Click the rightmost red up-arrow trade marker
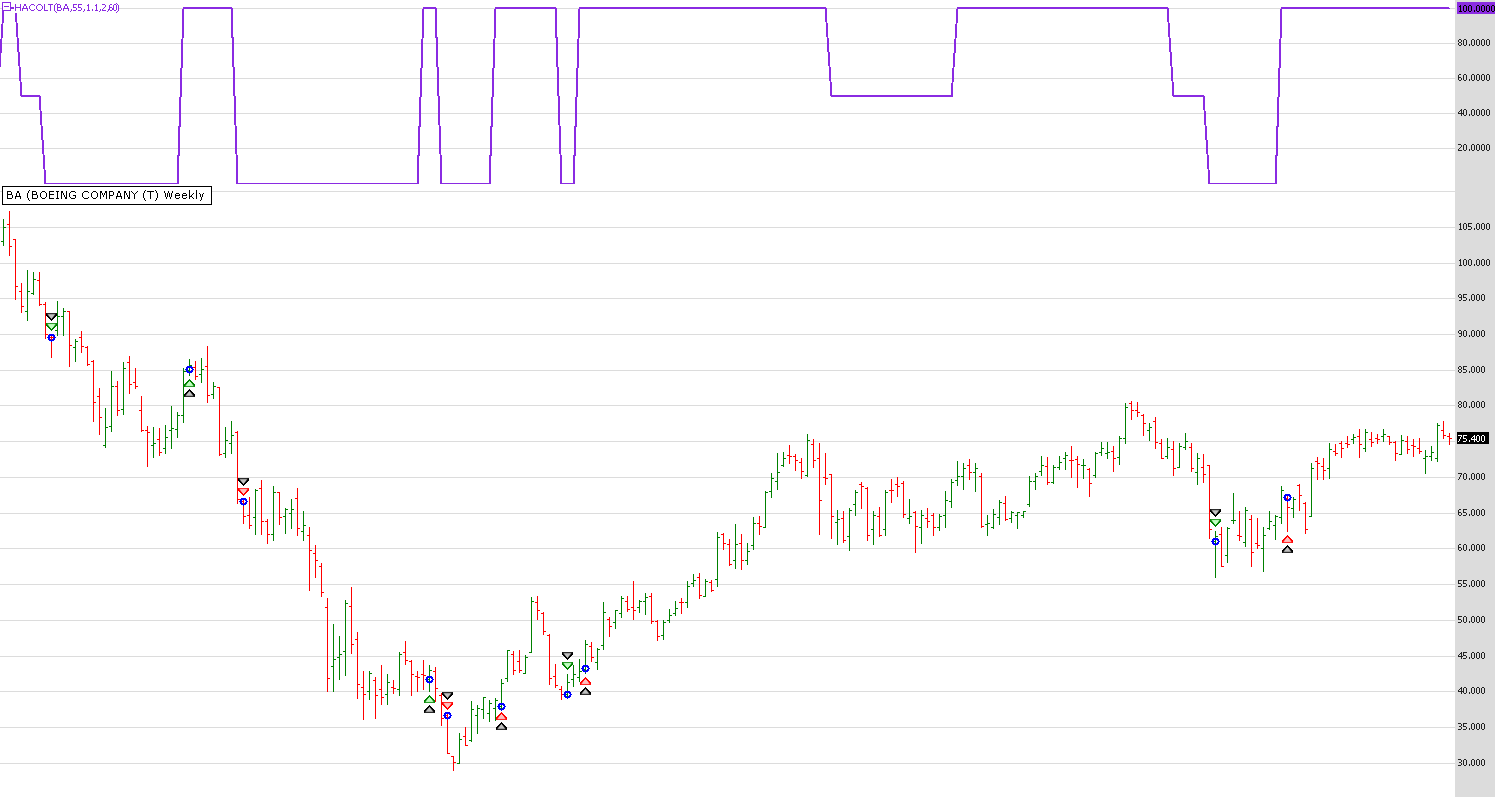Viewport: 1495px width, 797px height. point(1287,539)
